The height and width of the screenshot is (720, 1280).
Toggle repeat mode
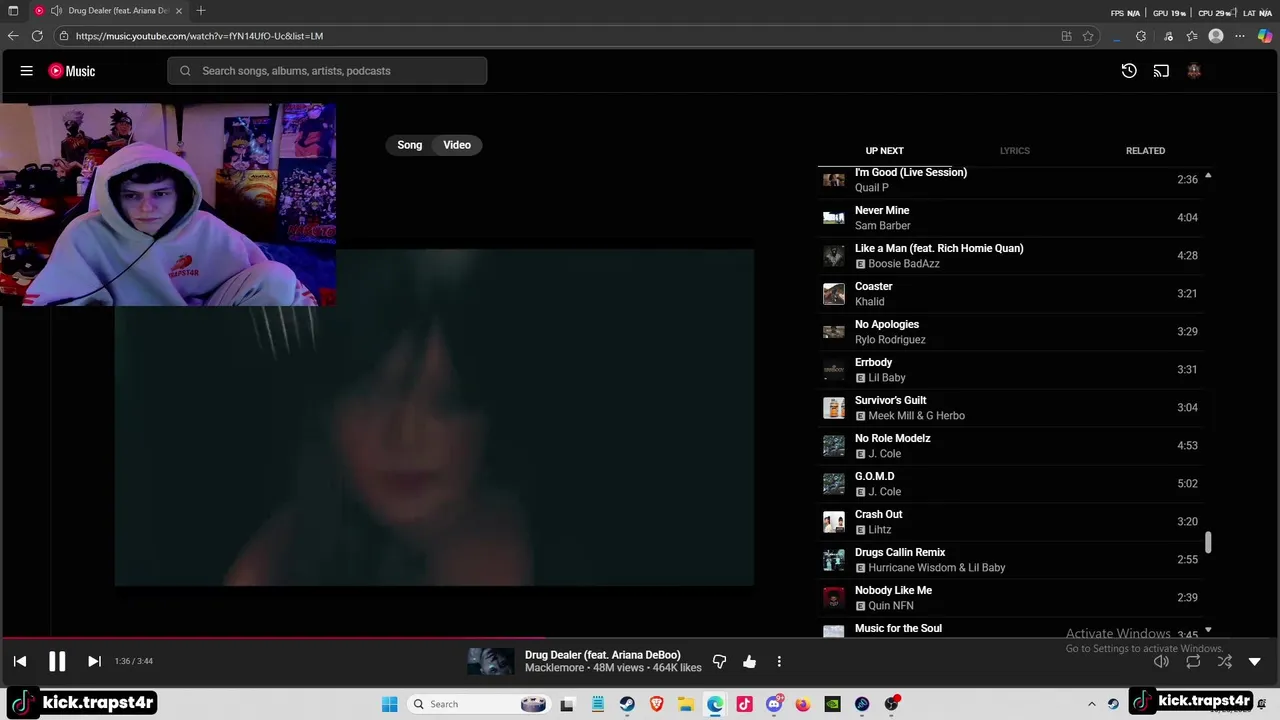1193,661
